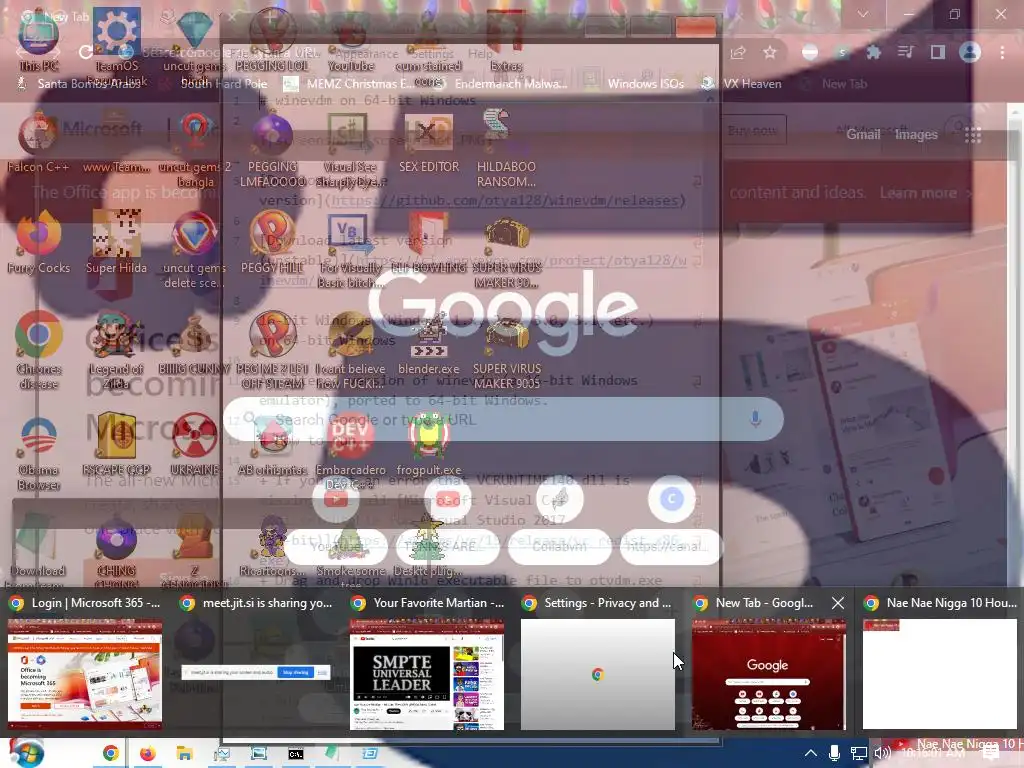Open the VX Heaven bookmark

pyautogui.click(x=741, y=84)
